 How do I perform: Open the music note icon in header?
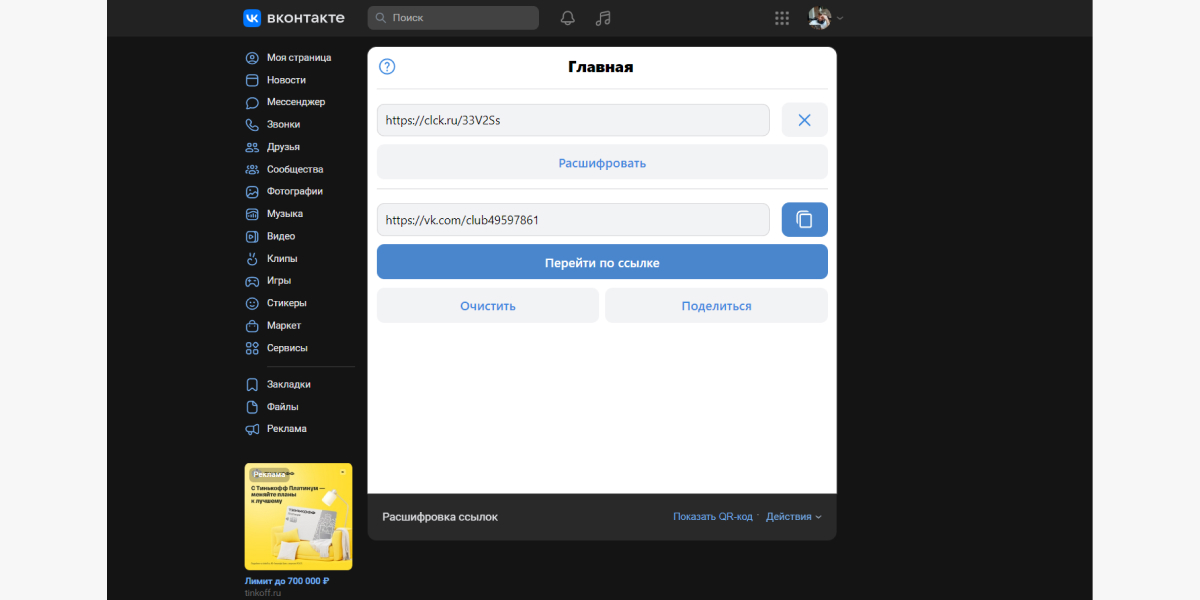[x=602, y=18]
